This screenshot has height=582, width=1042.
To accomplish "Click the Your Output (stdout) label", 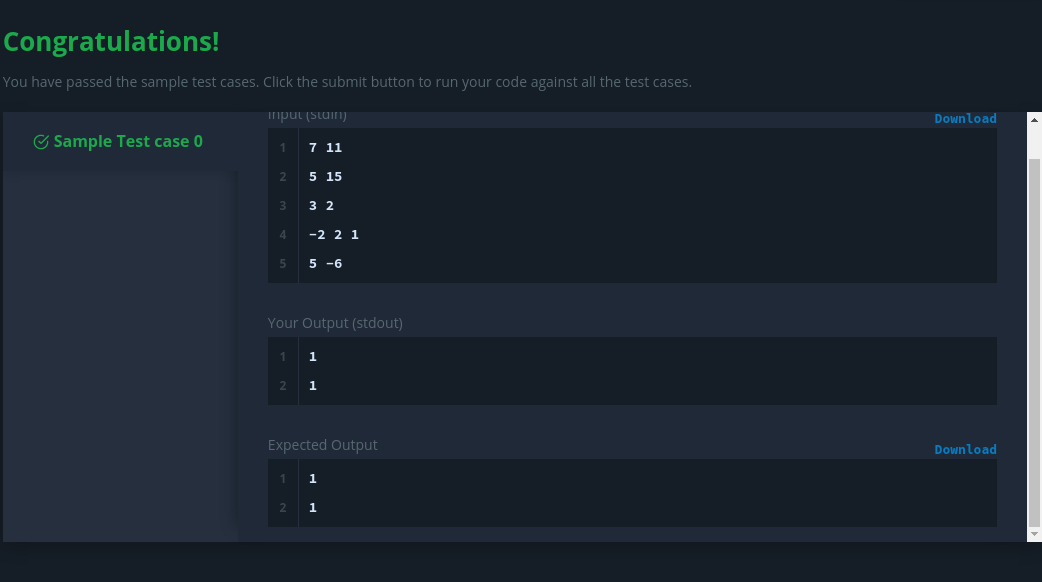I will pyautogui.click(x=335, y=323).
